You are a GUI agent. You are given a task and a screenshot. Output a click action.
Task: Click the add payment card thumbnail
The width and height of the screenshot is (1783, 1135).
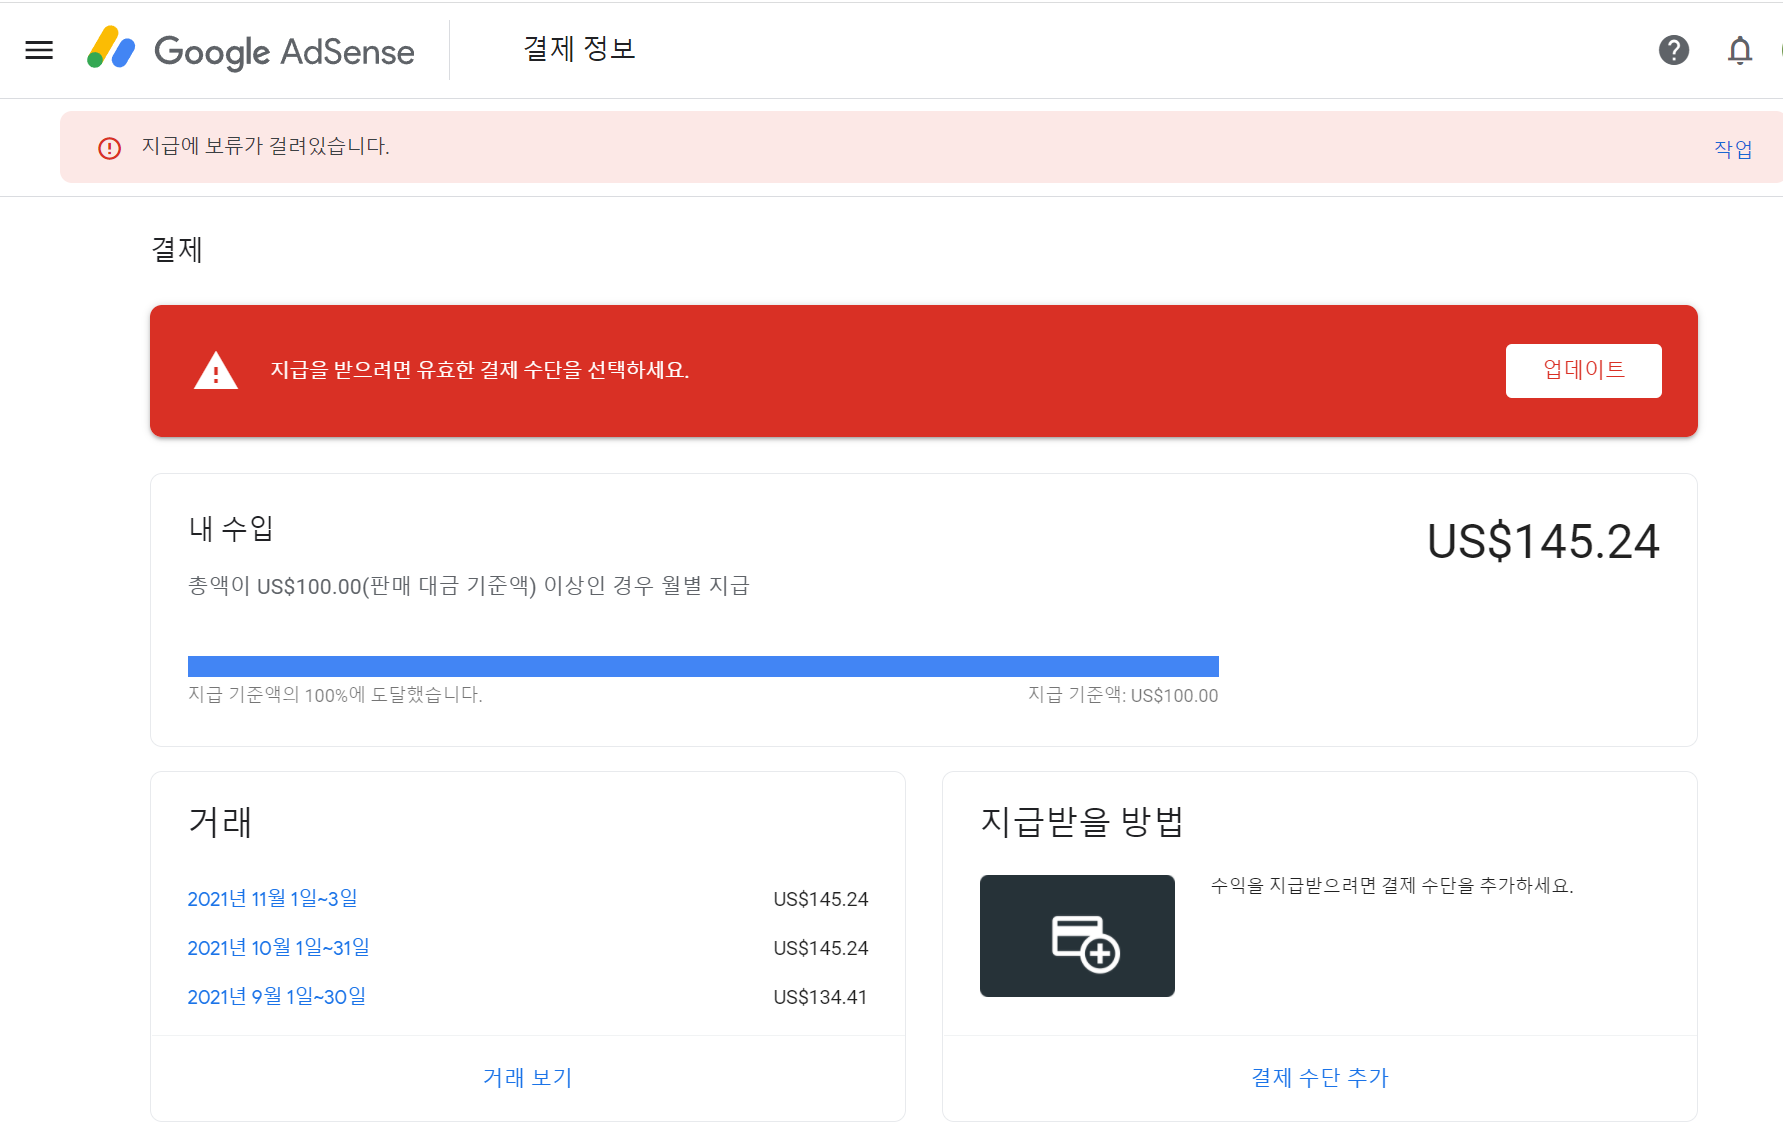(1077, 936)
